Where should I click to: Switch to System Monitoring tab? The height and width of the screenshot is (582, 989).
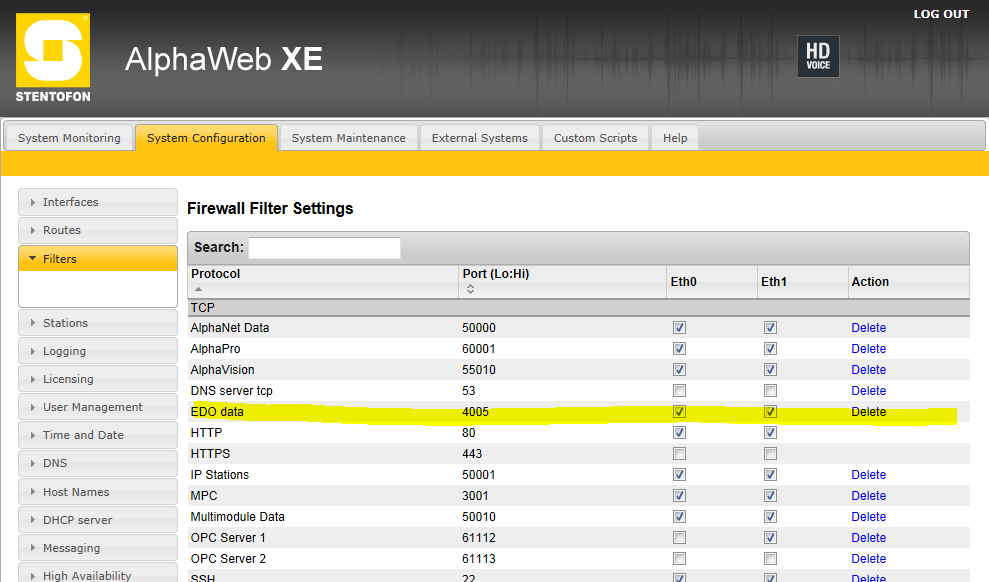coord(69,138)
